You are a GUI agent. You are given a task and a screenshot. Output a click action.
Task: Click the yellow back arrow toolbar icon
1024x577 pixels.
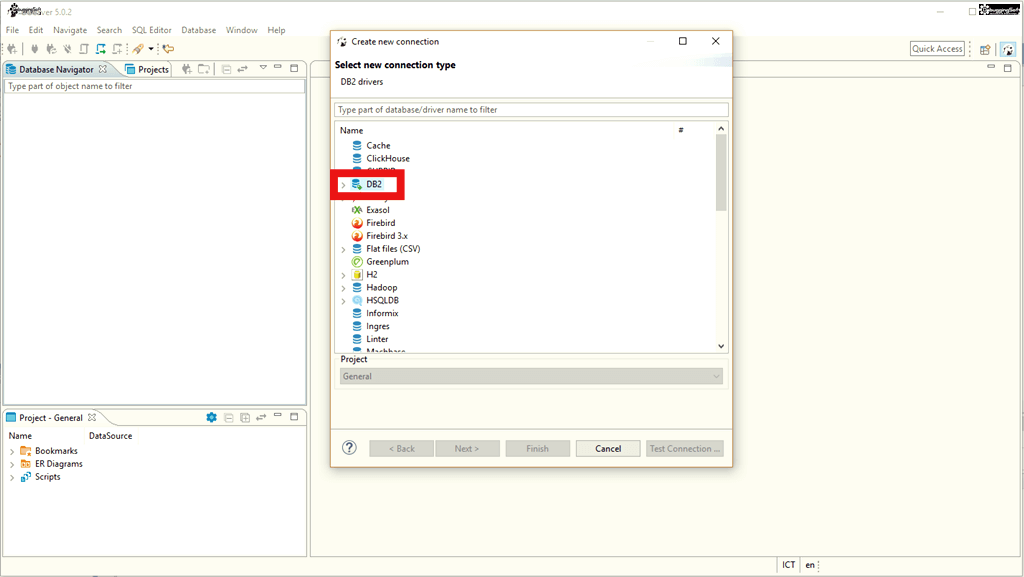pos(168,49)
